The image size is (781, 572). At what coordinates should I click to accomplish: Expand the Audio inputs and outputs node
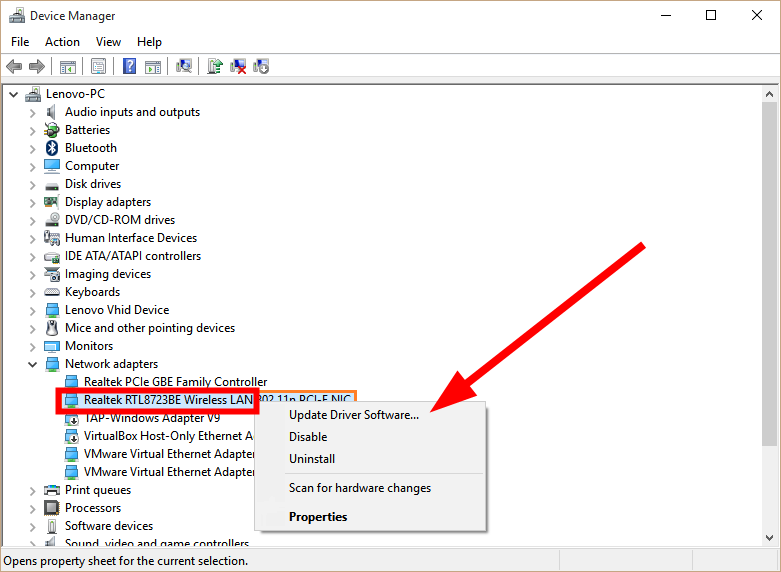32,113
